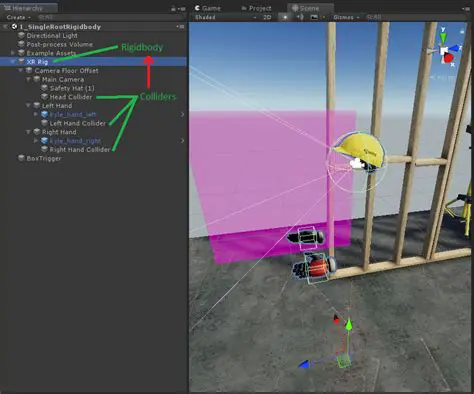
Task: Click the green Y-axis move handle arrow
Action: click(349, 325)
